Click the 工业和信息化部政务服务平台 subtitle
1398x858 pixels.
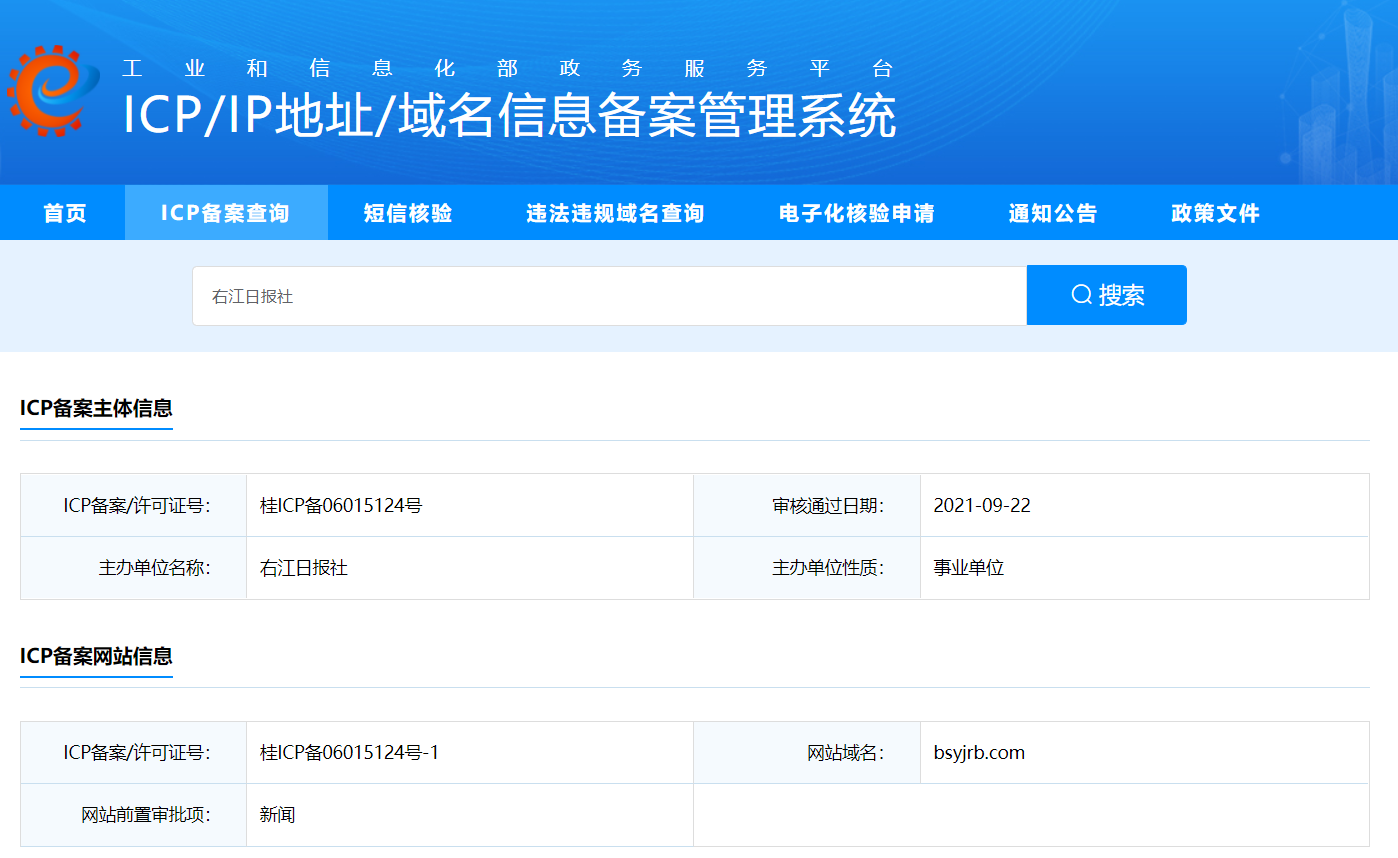coord(508,69)
